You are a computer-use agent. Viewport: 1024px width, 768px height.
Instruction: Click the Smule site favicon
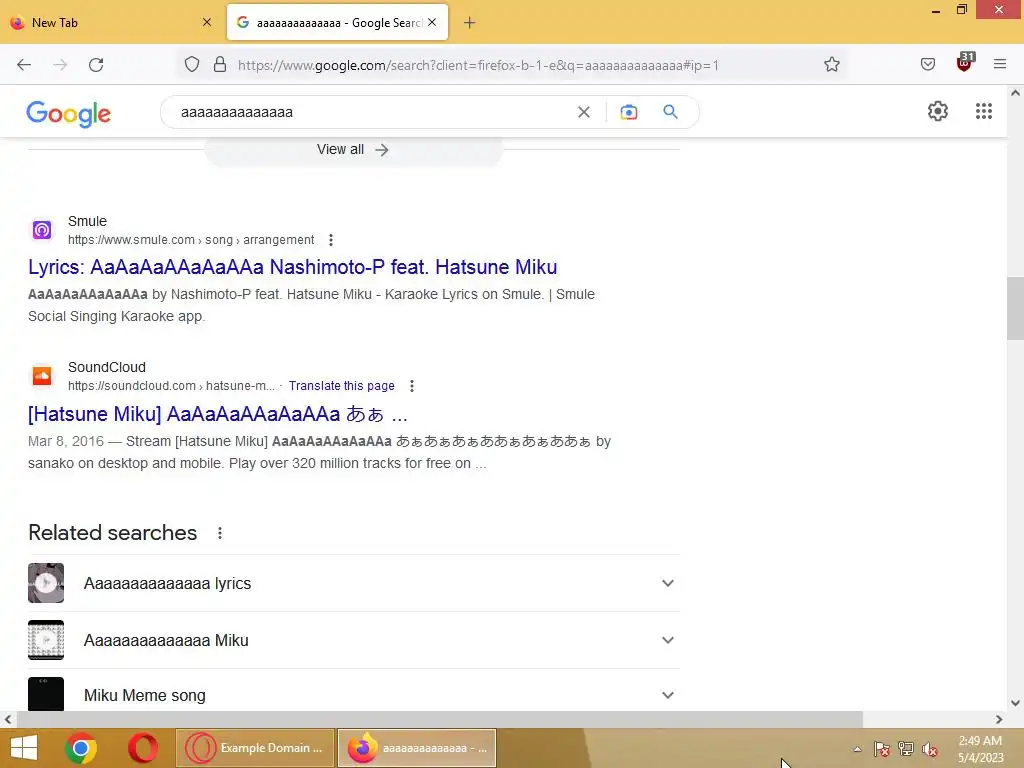(42, 230)
